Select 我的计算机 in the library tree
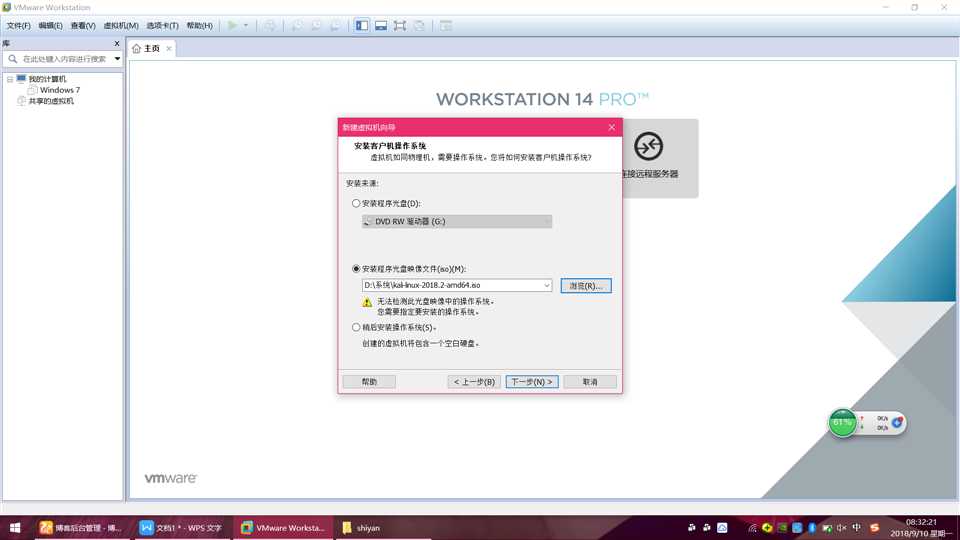The image size is (960, 540). click(47, 79)
